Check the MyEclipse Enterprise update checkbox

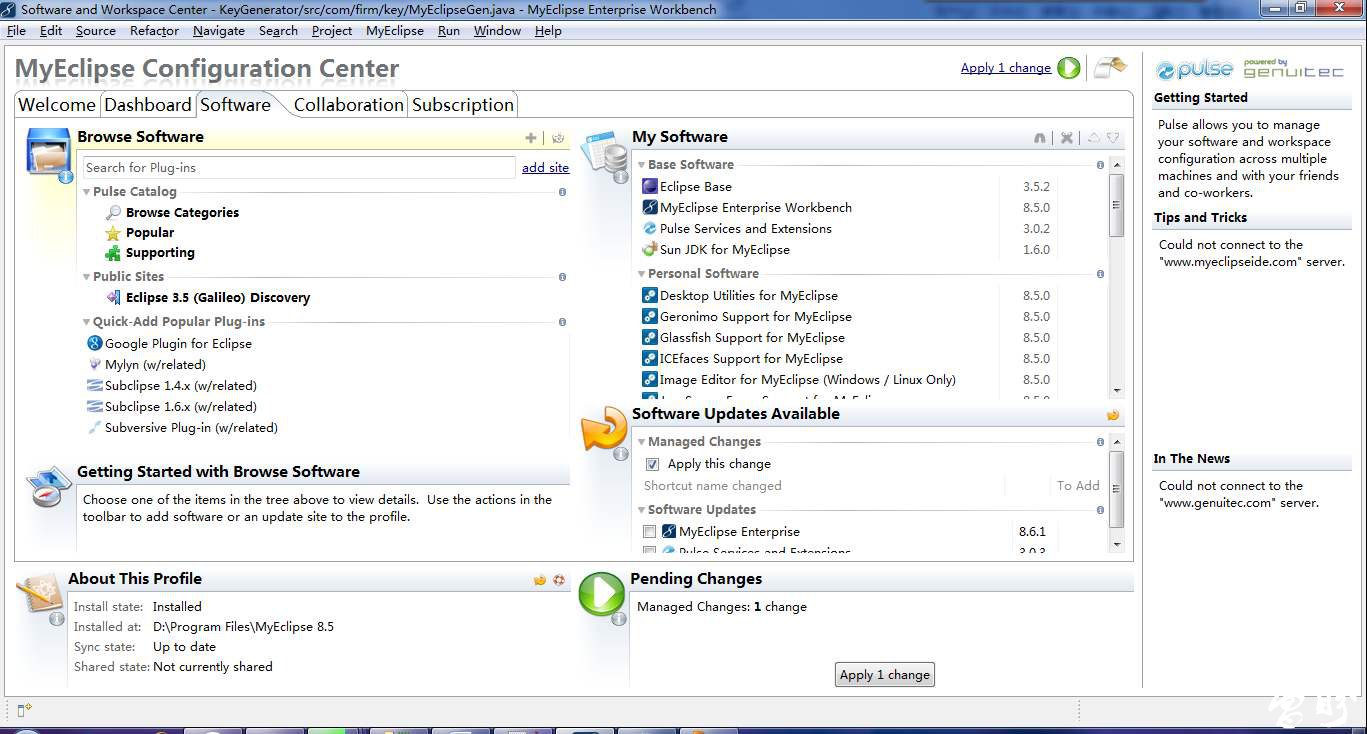pyautogui.click(x=649, y=532)
